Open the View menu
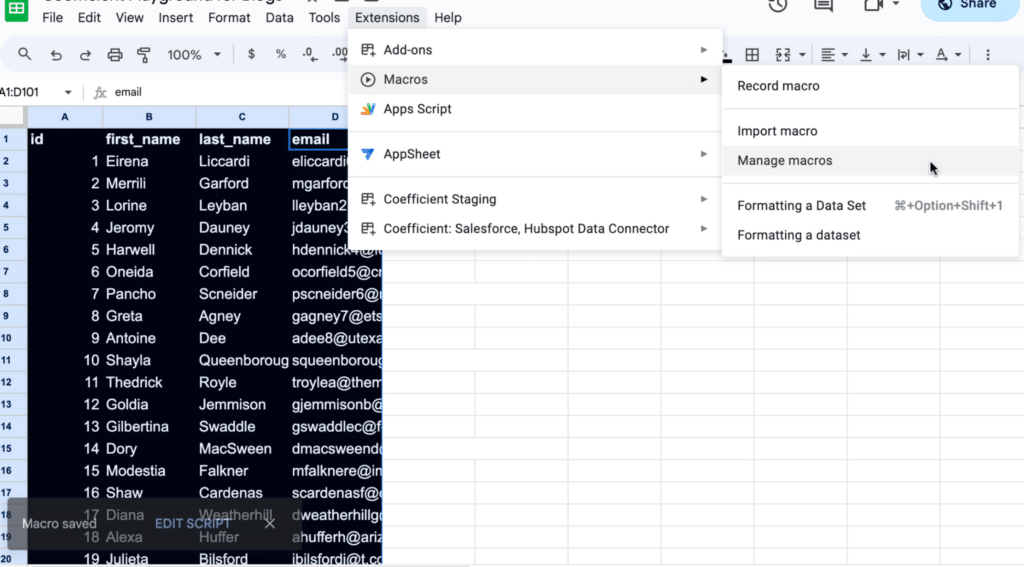1024x567 pixels. [x=129, y=18]
